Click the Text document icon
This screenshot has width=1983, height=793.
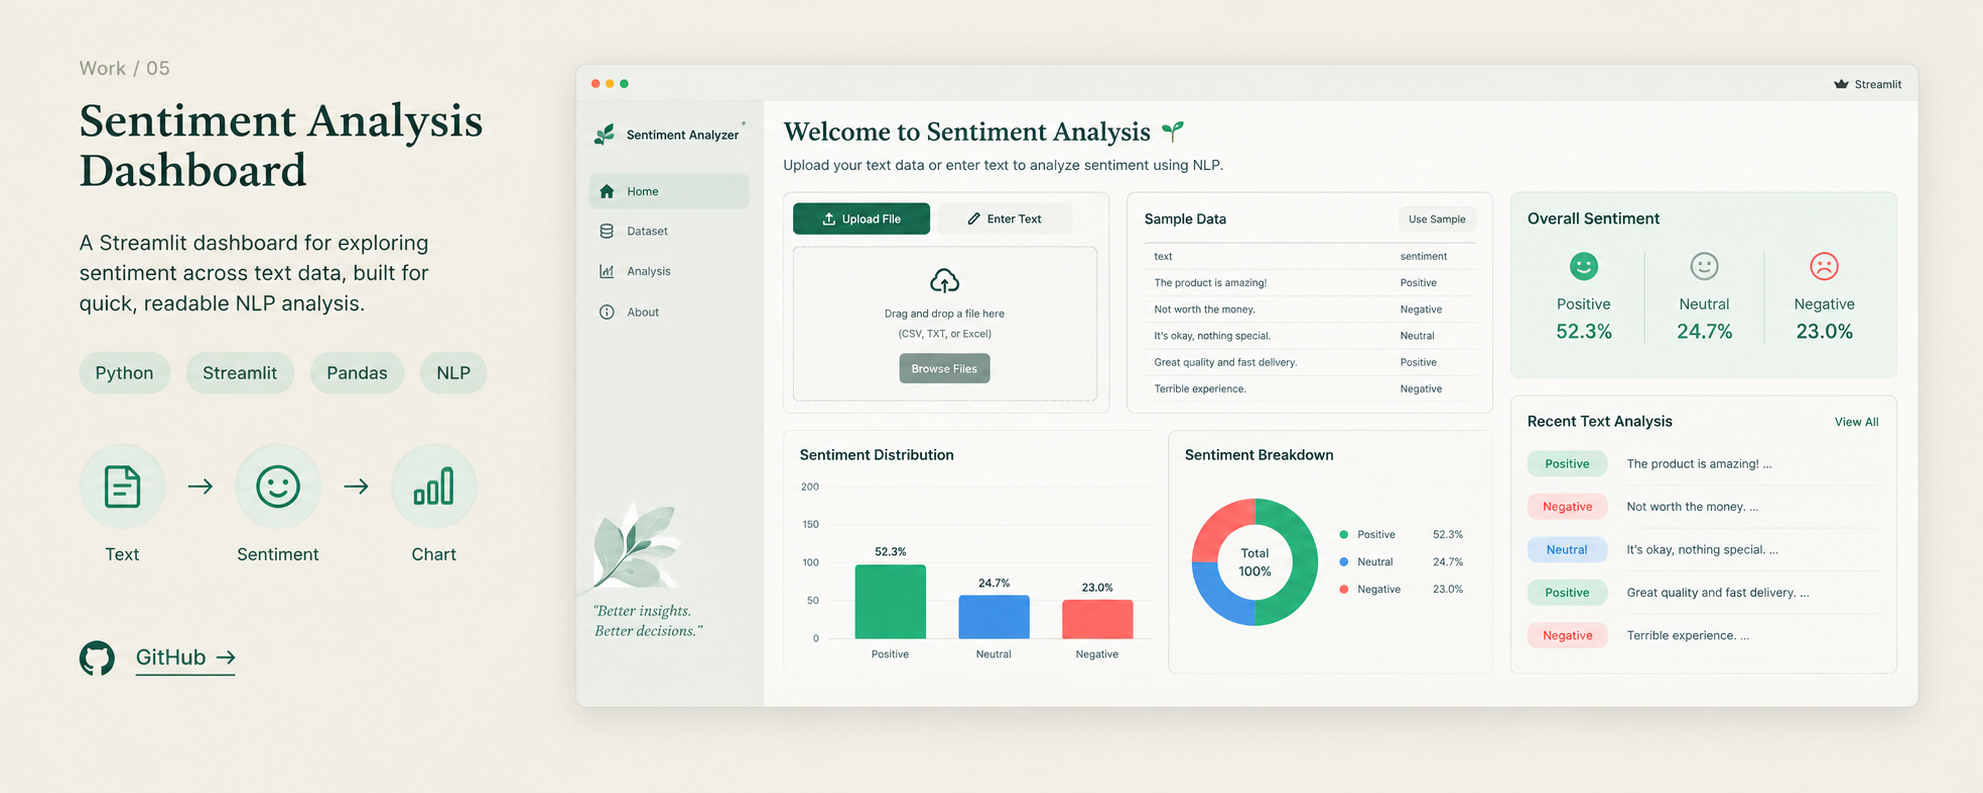122,487
